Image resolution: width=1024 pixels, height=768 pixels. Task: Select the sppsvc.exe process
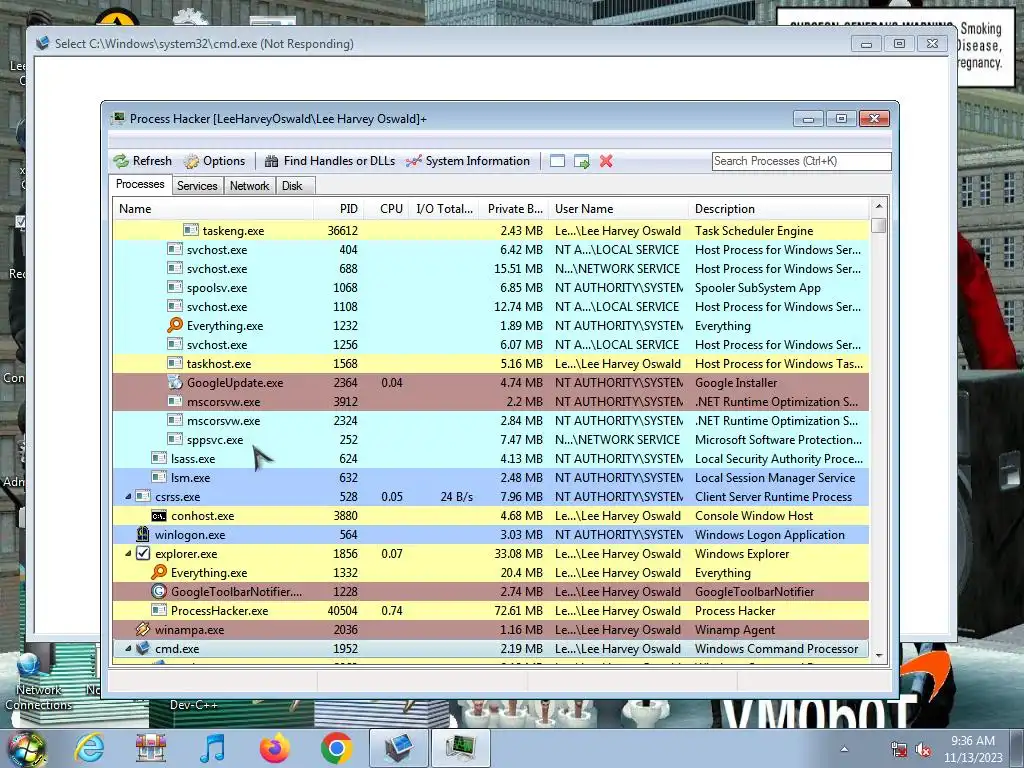coord(490,440)
